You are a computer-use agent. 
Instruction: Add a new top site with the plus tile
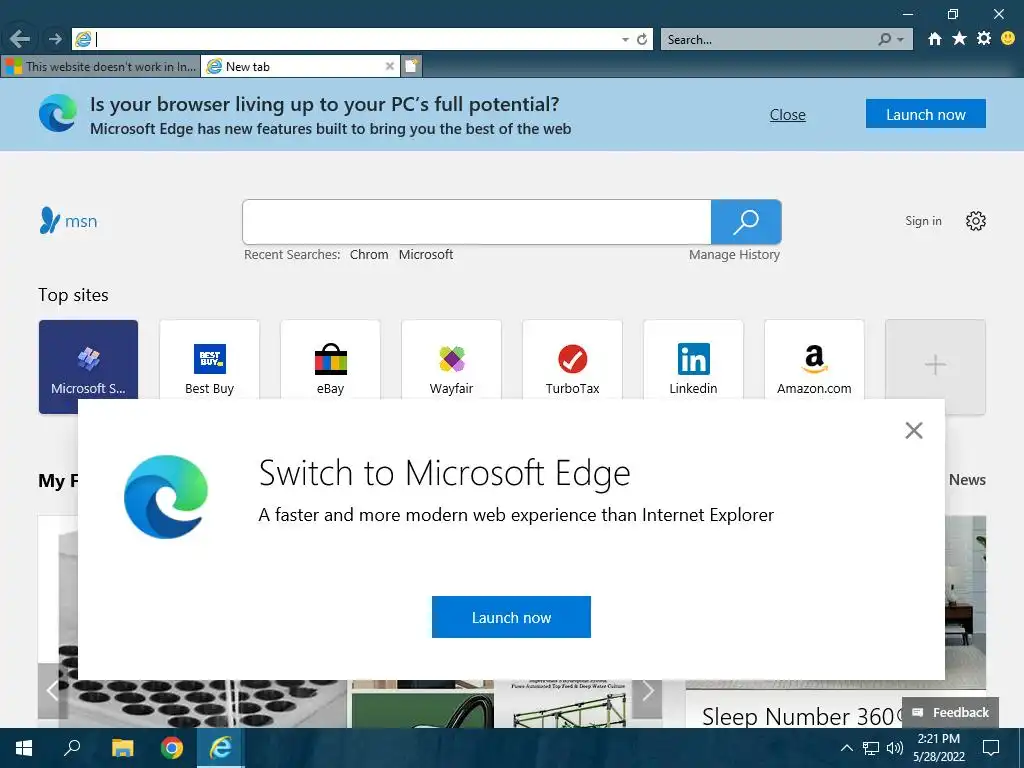(935, 364)
